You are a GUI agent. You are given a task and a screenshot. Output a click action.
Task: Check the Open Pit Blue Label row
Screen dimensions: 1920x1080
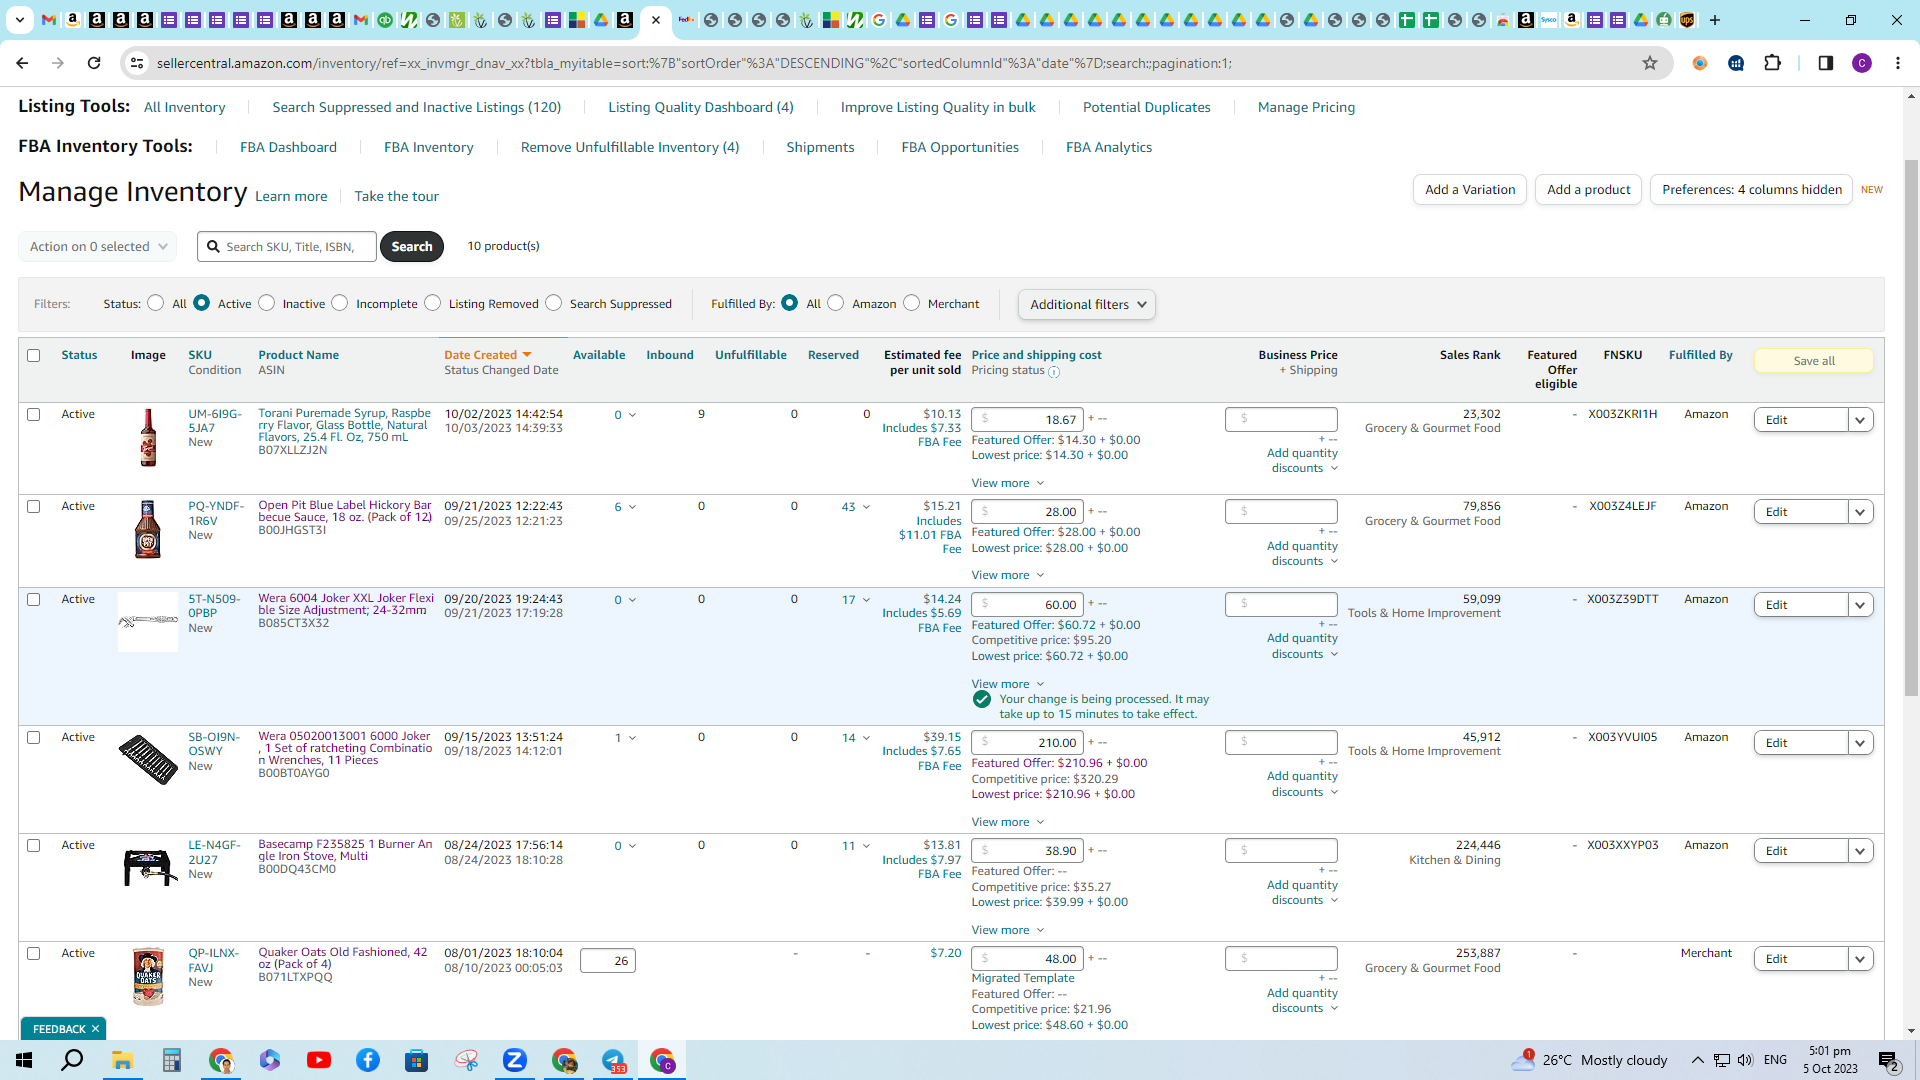(x=34, y=506)
